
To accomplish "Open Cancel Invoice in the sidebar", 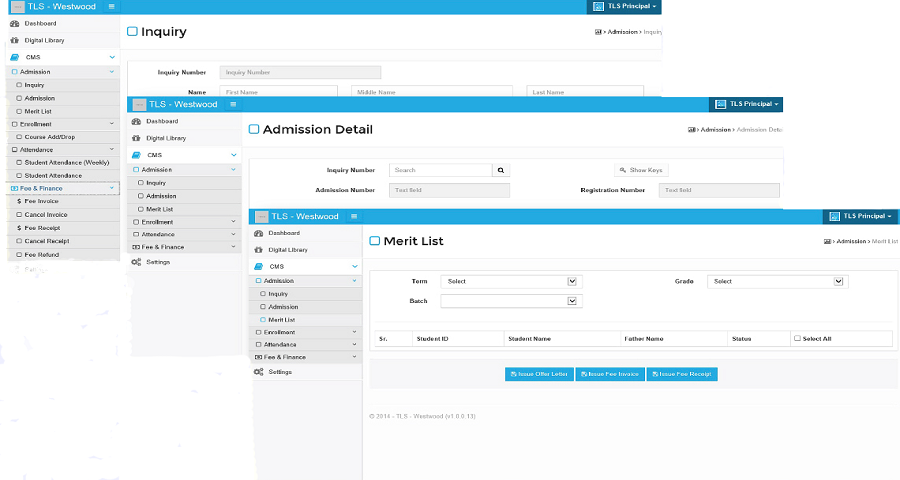I will 46,214.
